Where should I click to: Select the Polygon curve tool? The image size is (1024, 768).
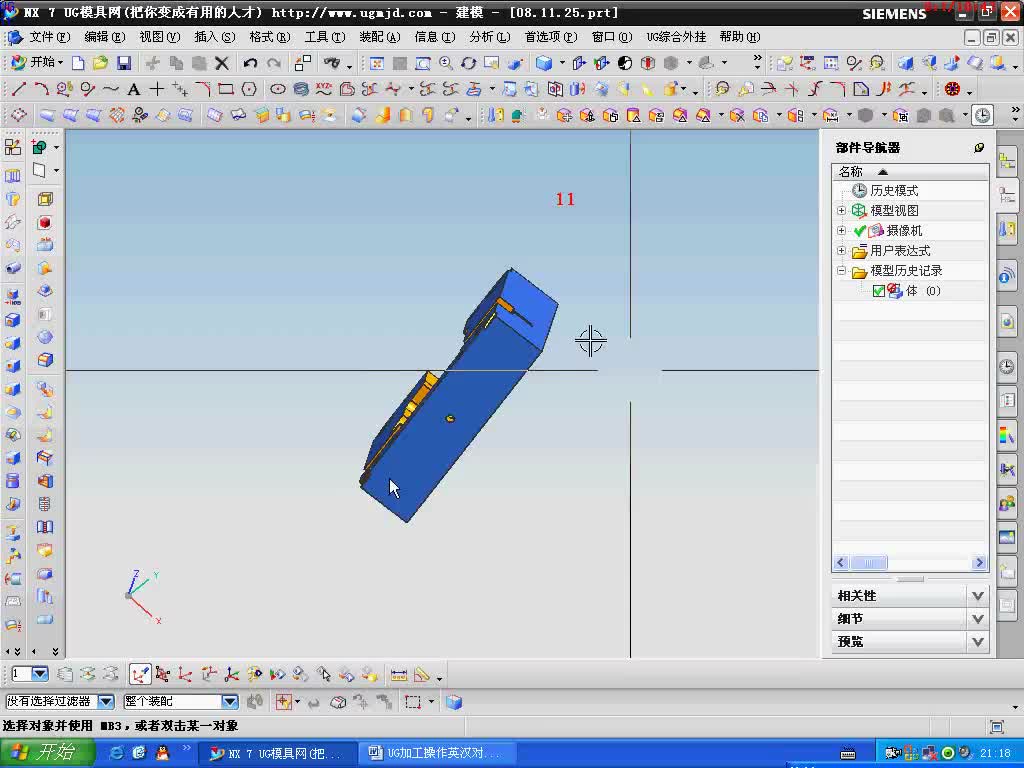[249, 88]
